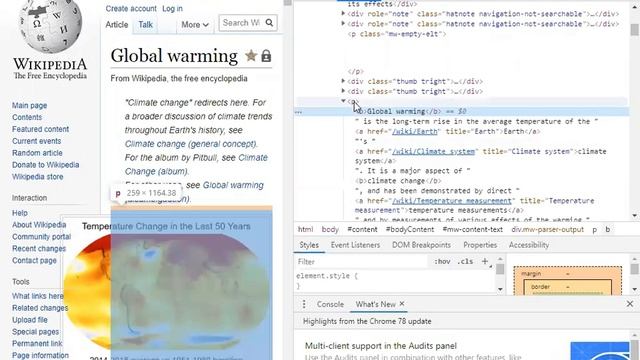Click the border box in box model
This screenshot has width=640, height=360.
[x=568, y=287]
